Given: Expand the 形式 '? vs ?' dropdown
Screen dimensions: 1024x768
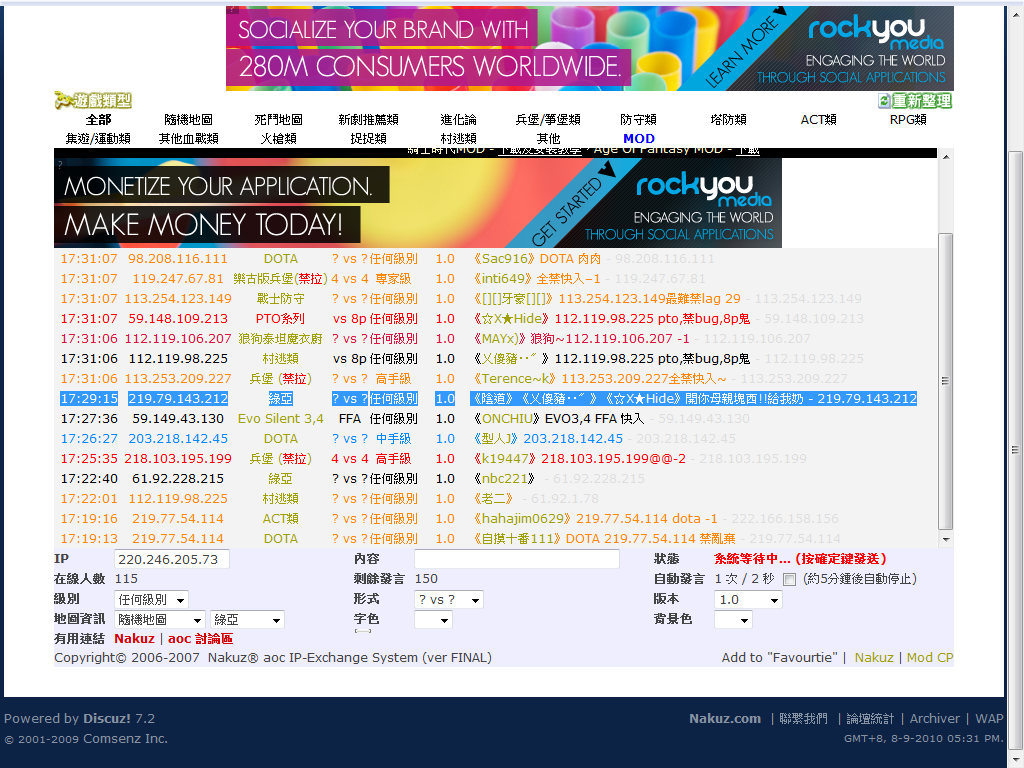Looking at the screenshot, I should tap(448, 600).
